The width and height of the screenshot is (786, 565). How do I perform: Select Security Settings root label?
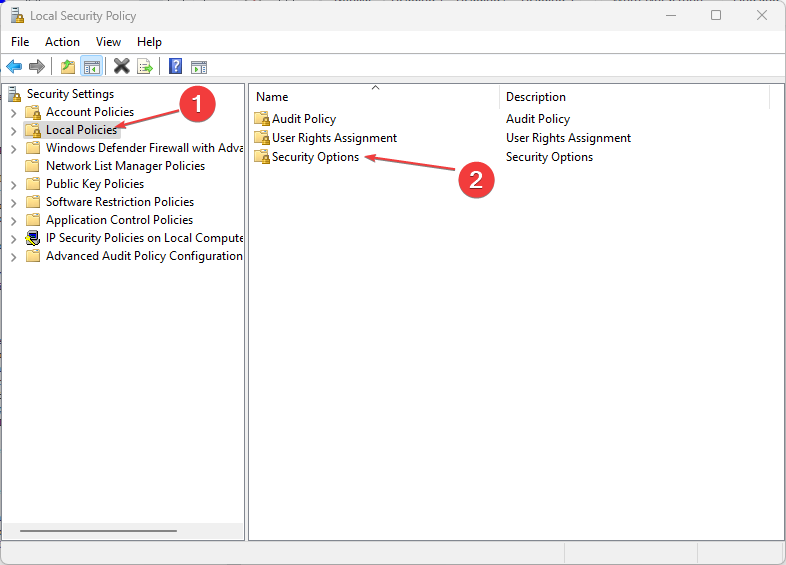[x=70, y=94]
